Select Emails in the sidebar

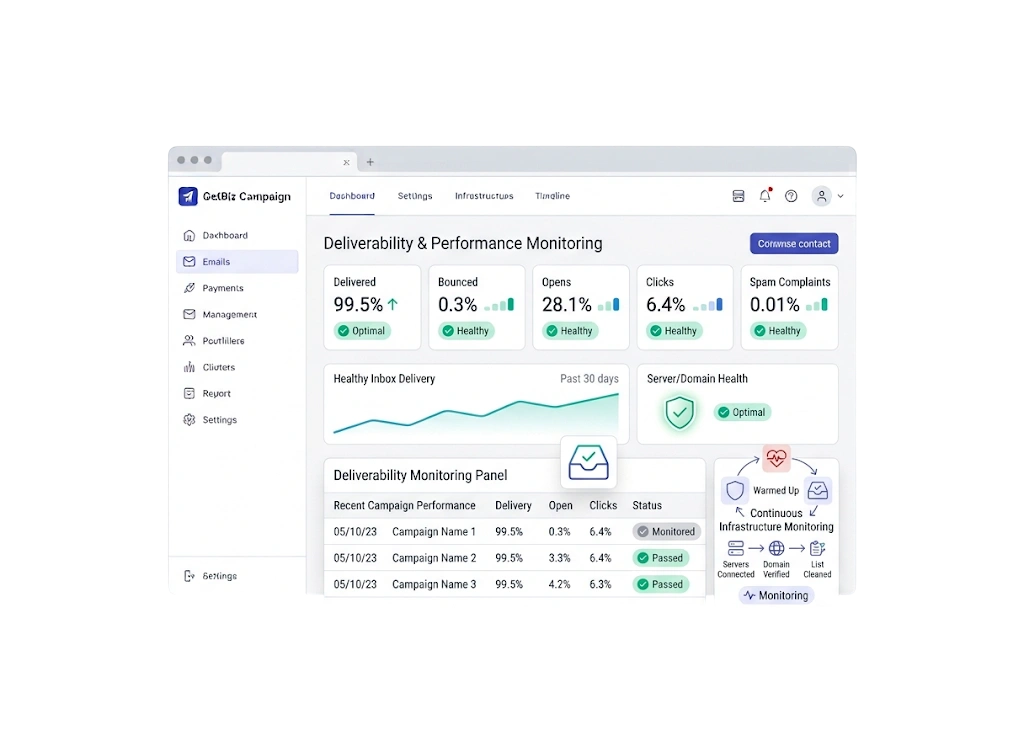(237, 262)
